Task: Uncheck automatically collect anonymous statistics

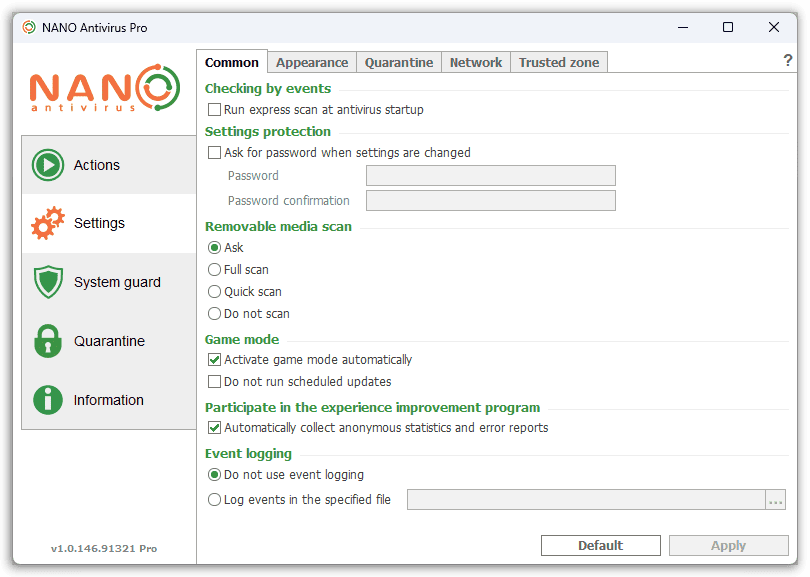Action: [x=214, y=428]
